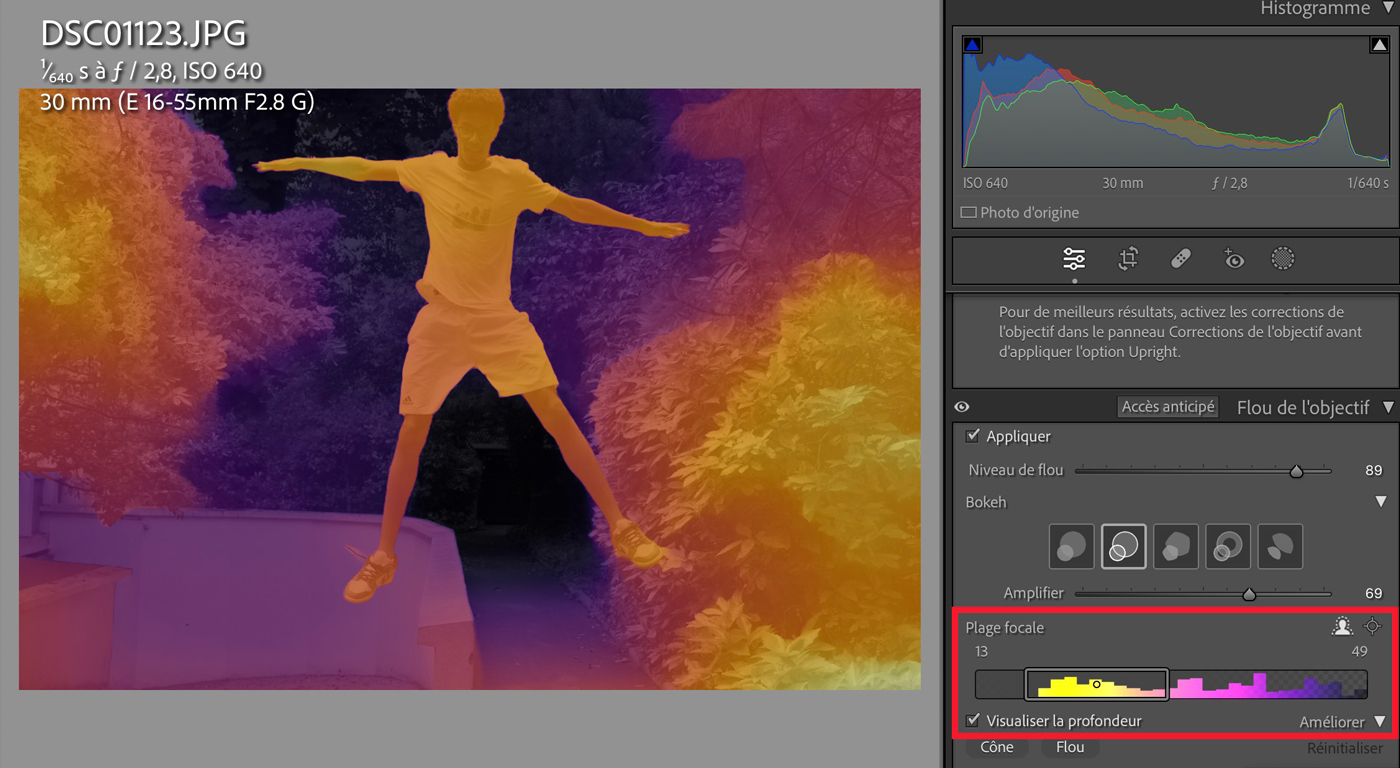
Task: Select the Crop overlay tool
Action: 1128,259
